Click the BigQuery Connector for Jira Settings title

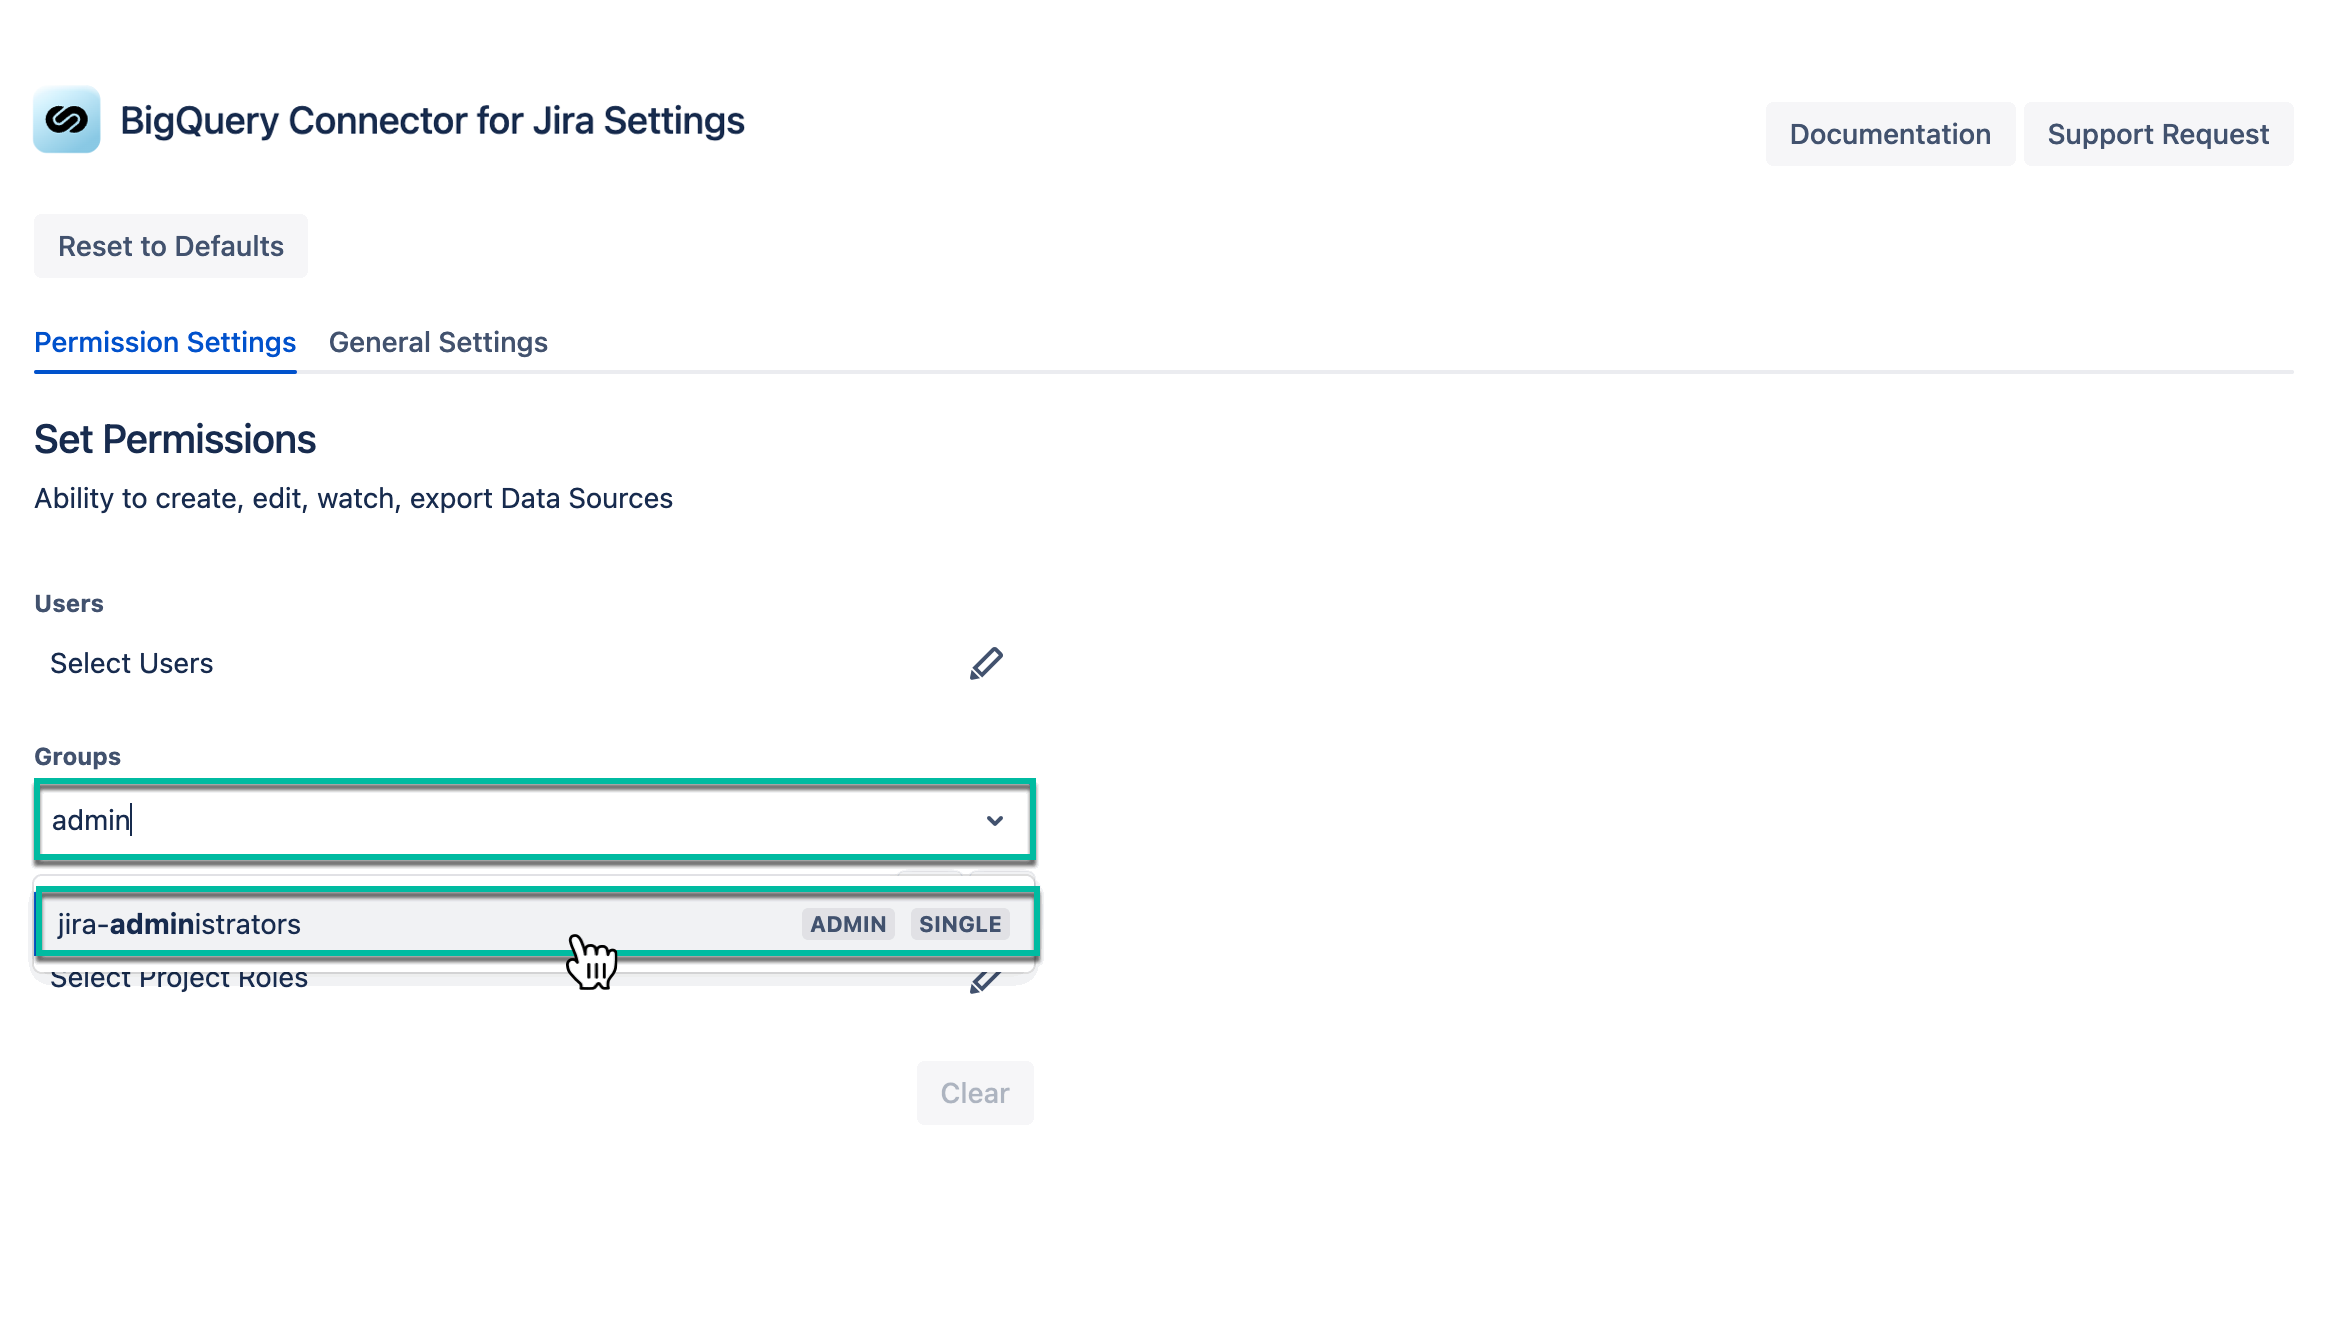(432, 121)
